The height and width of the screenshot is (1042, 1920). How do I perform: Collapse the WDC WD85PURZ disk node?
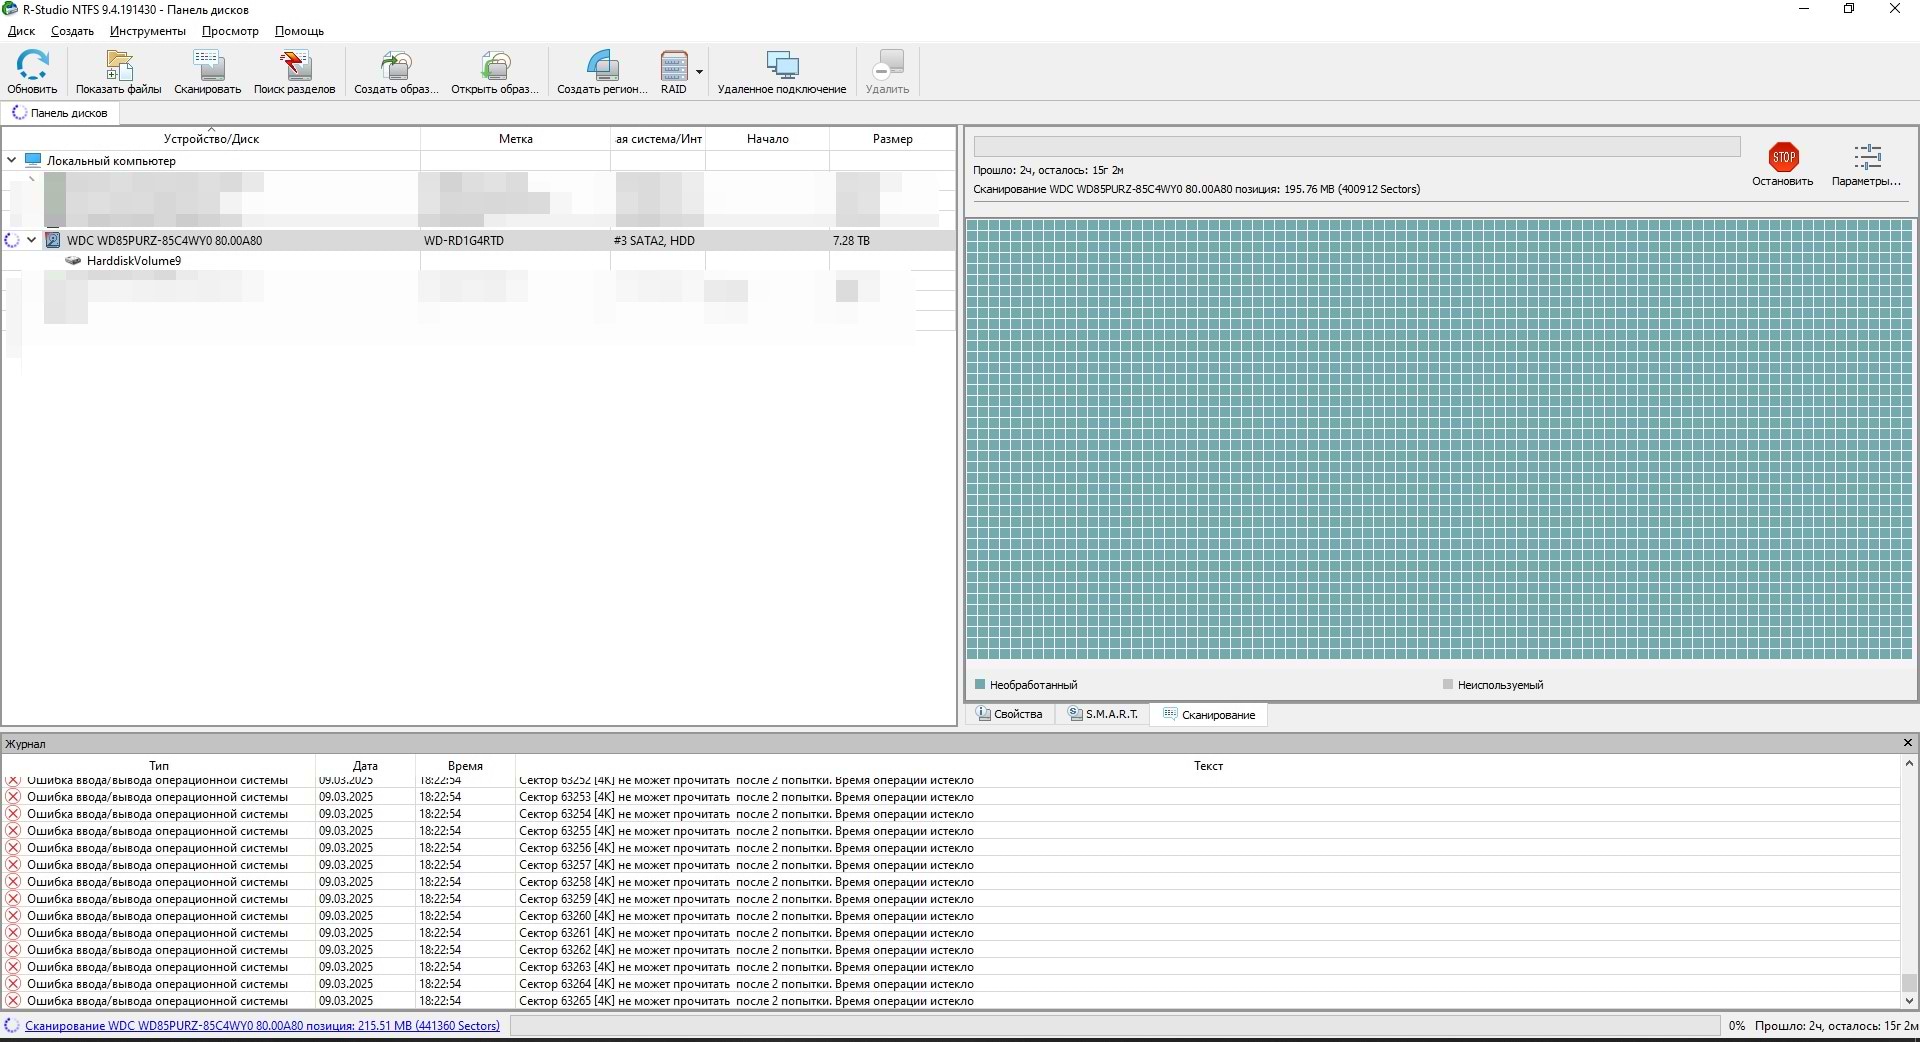pos(32,240)
